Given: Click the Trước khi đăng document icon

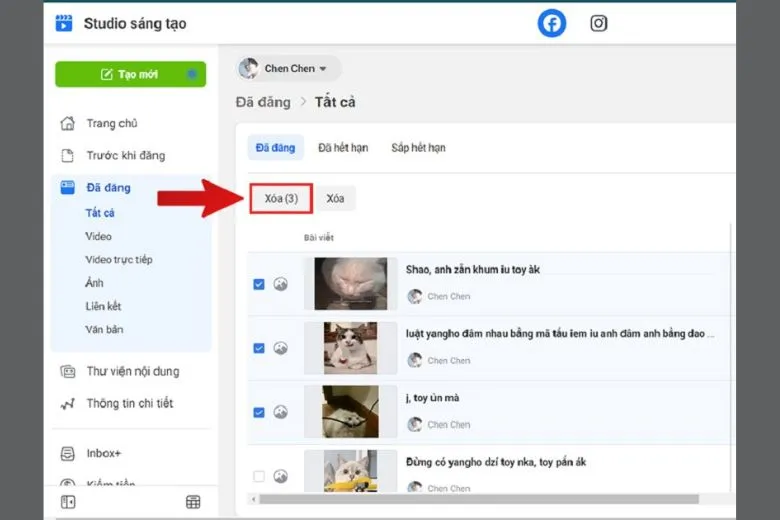Looking at the screenshot, I should pos(68,155).
